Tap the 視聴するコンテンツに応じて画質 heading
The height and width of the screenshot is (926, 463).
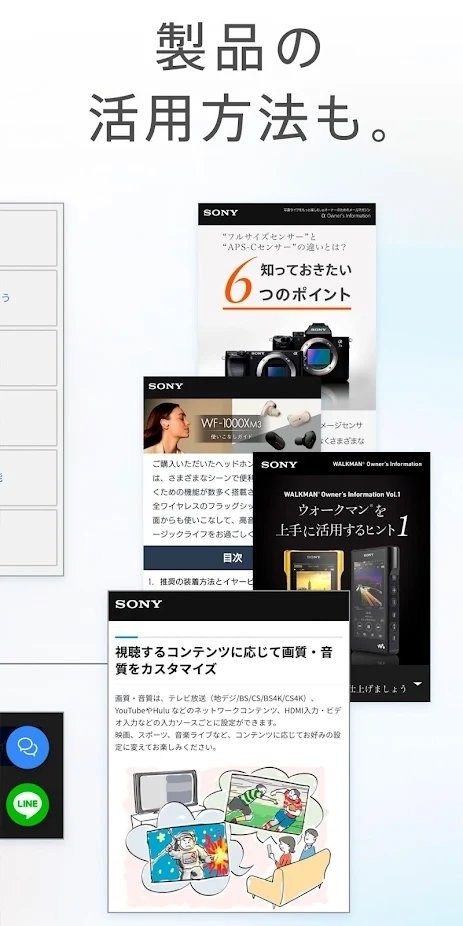tap(224, 660)
